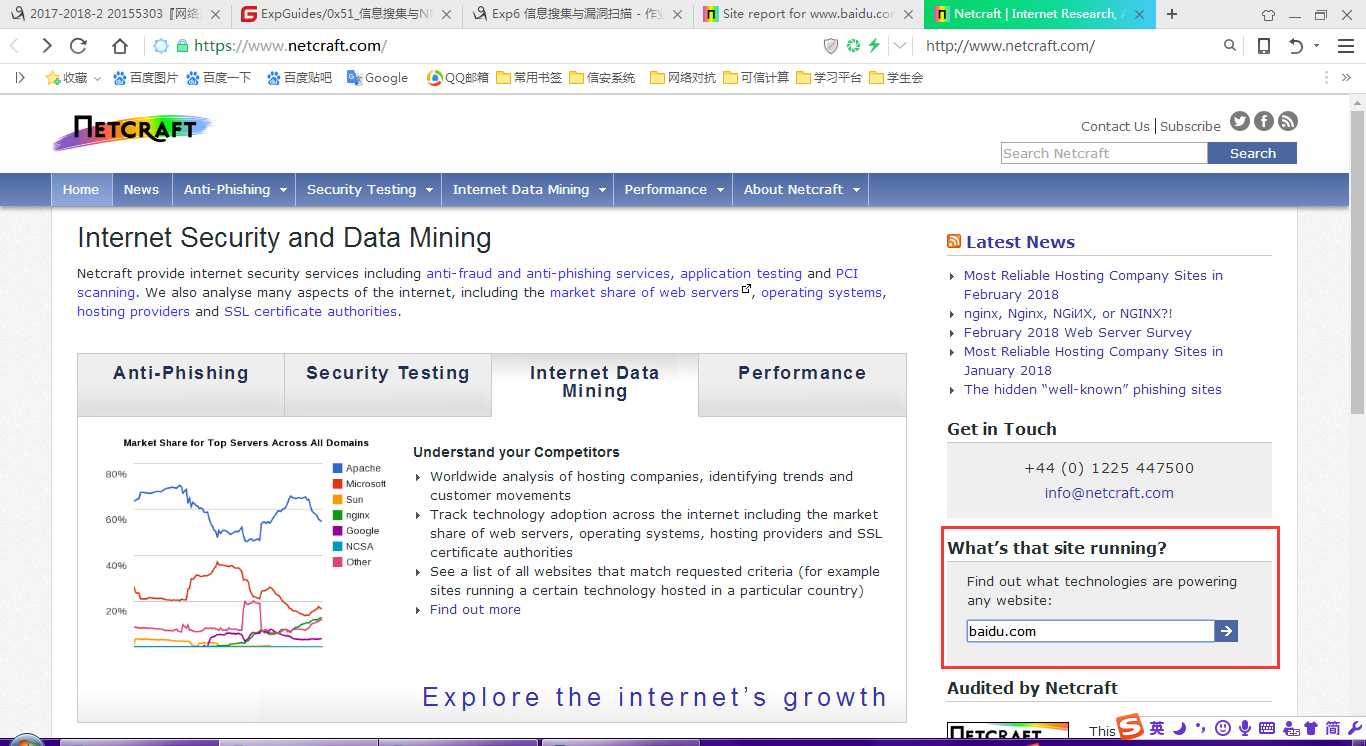Click the site lookup field containing baidu.com
Image resolution: width=1366 pixels, height=746 pixels.
coord(1090,631)
